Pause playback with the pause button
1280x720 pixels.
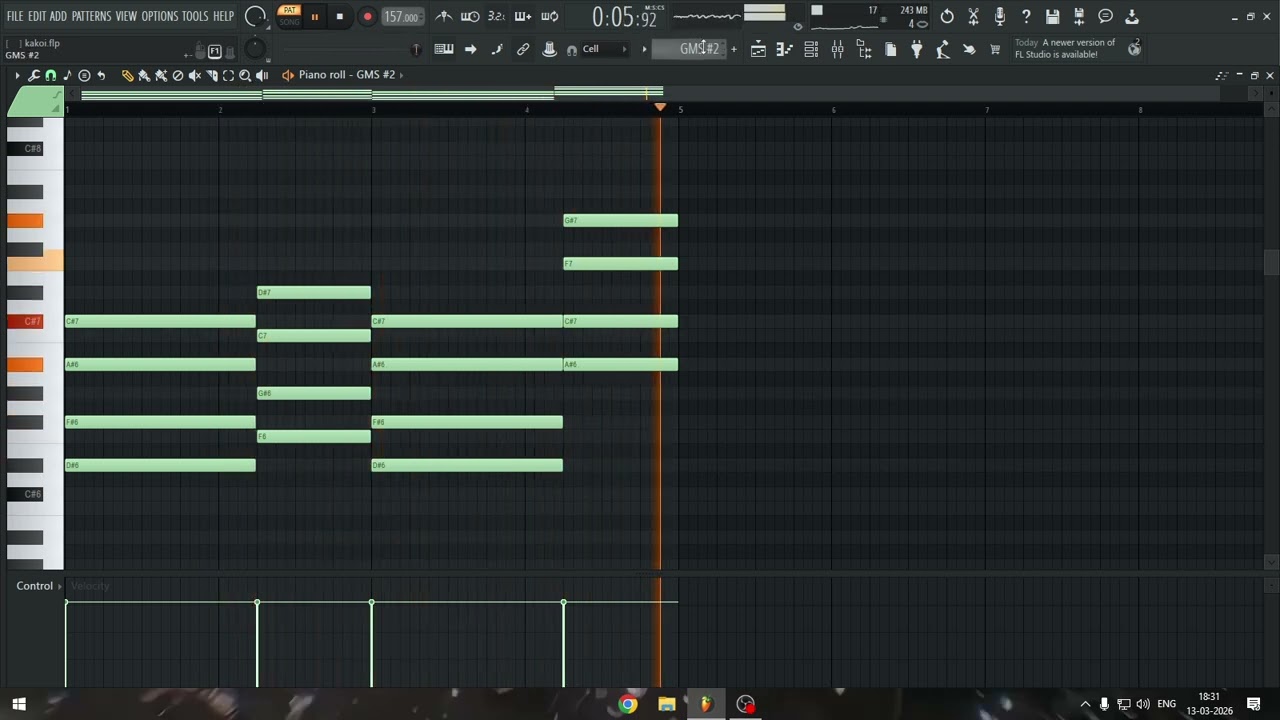click(314, 16)
